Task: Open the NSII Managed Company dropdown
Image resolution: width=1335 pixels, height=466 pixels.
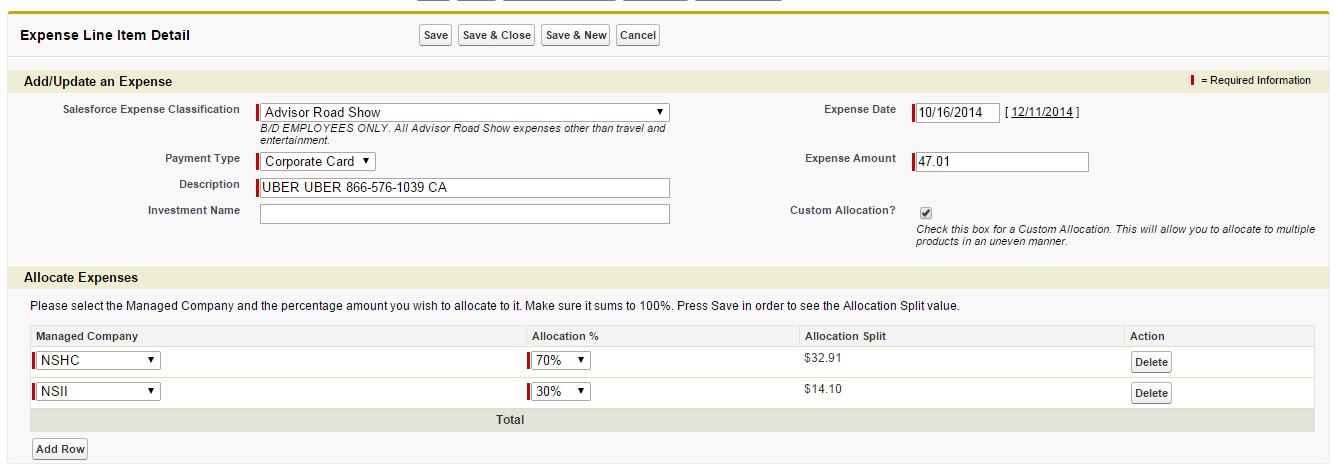Action: coord(98,392)
